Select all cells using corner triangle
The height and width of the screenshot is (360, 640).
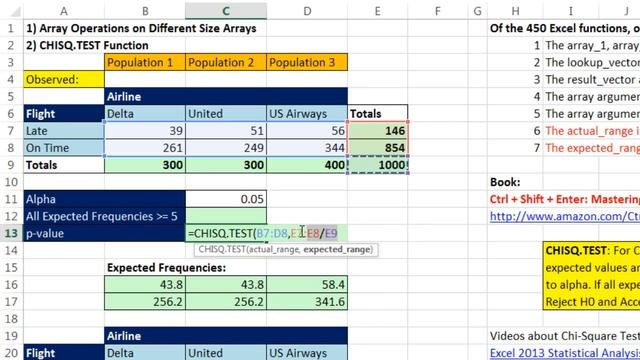(16, 11)
